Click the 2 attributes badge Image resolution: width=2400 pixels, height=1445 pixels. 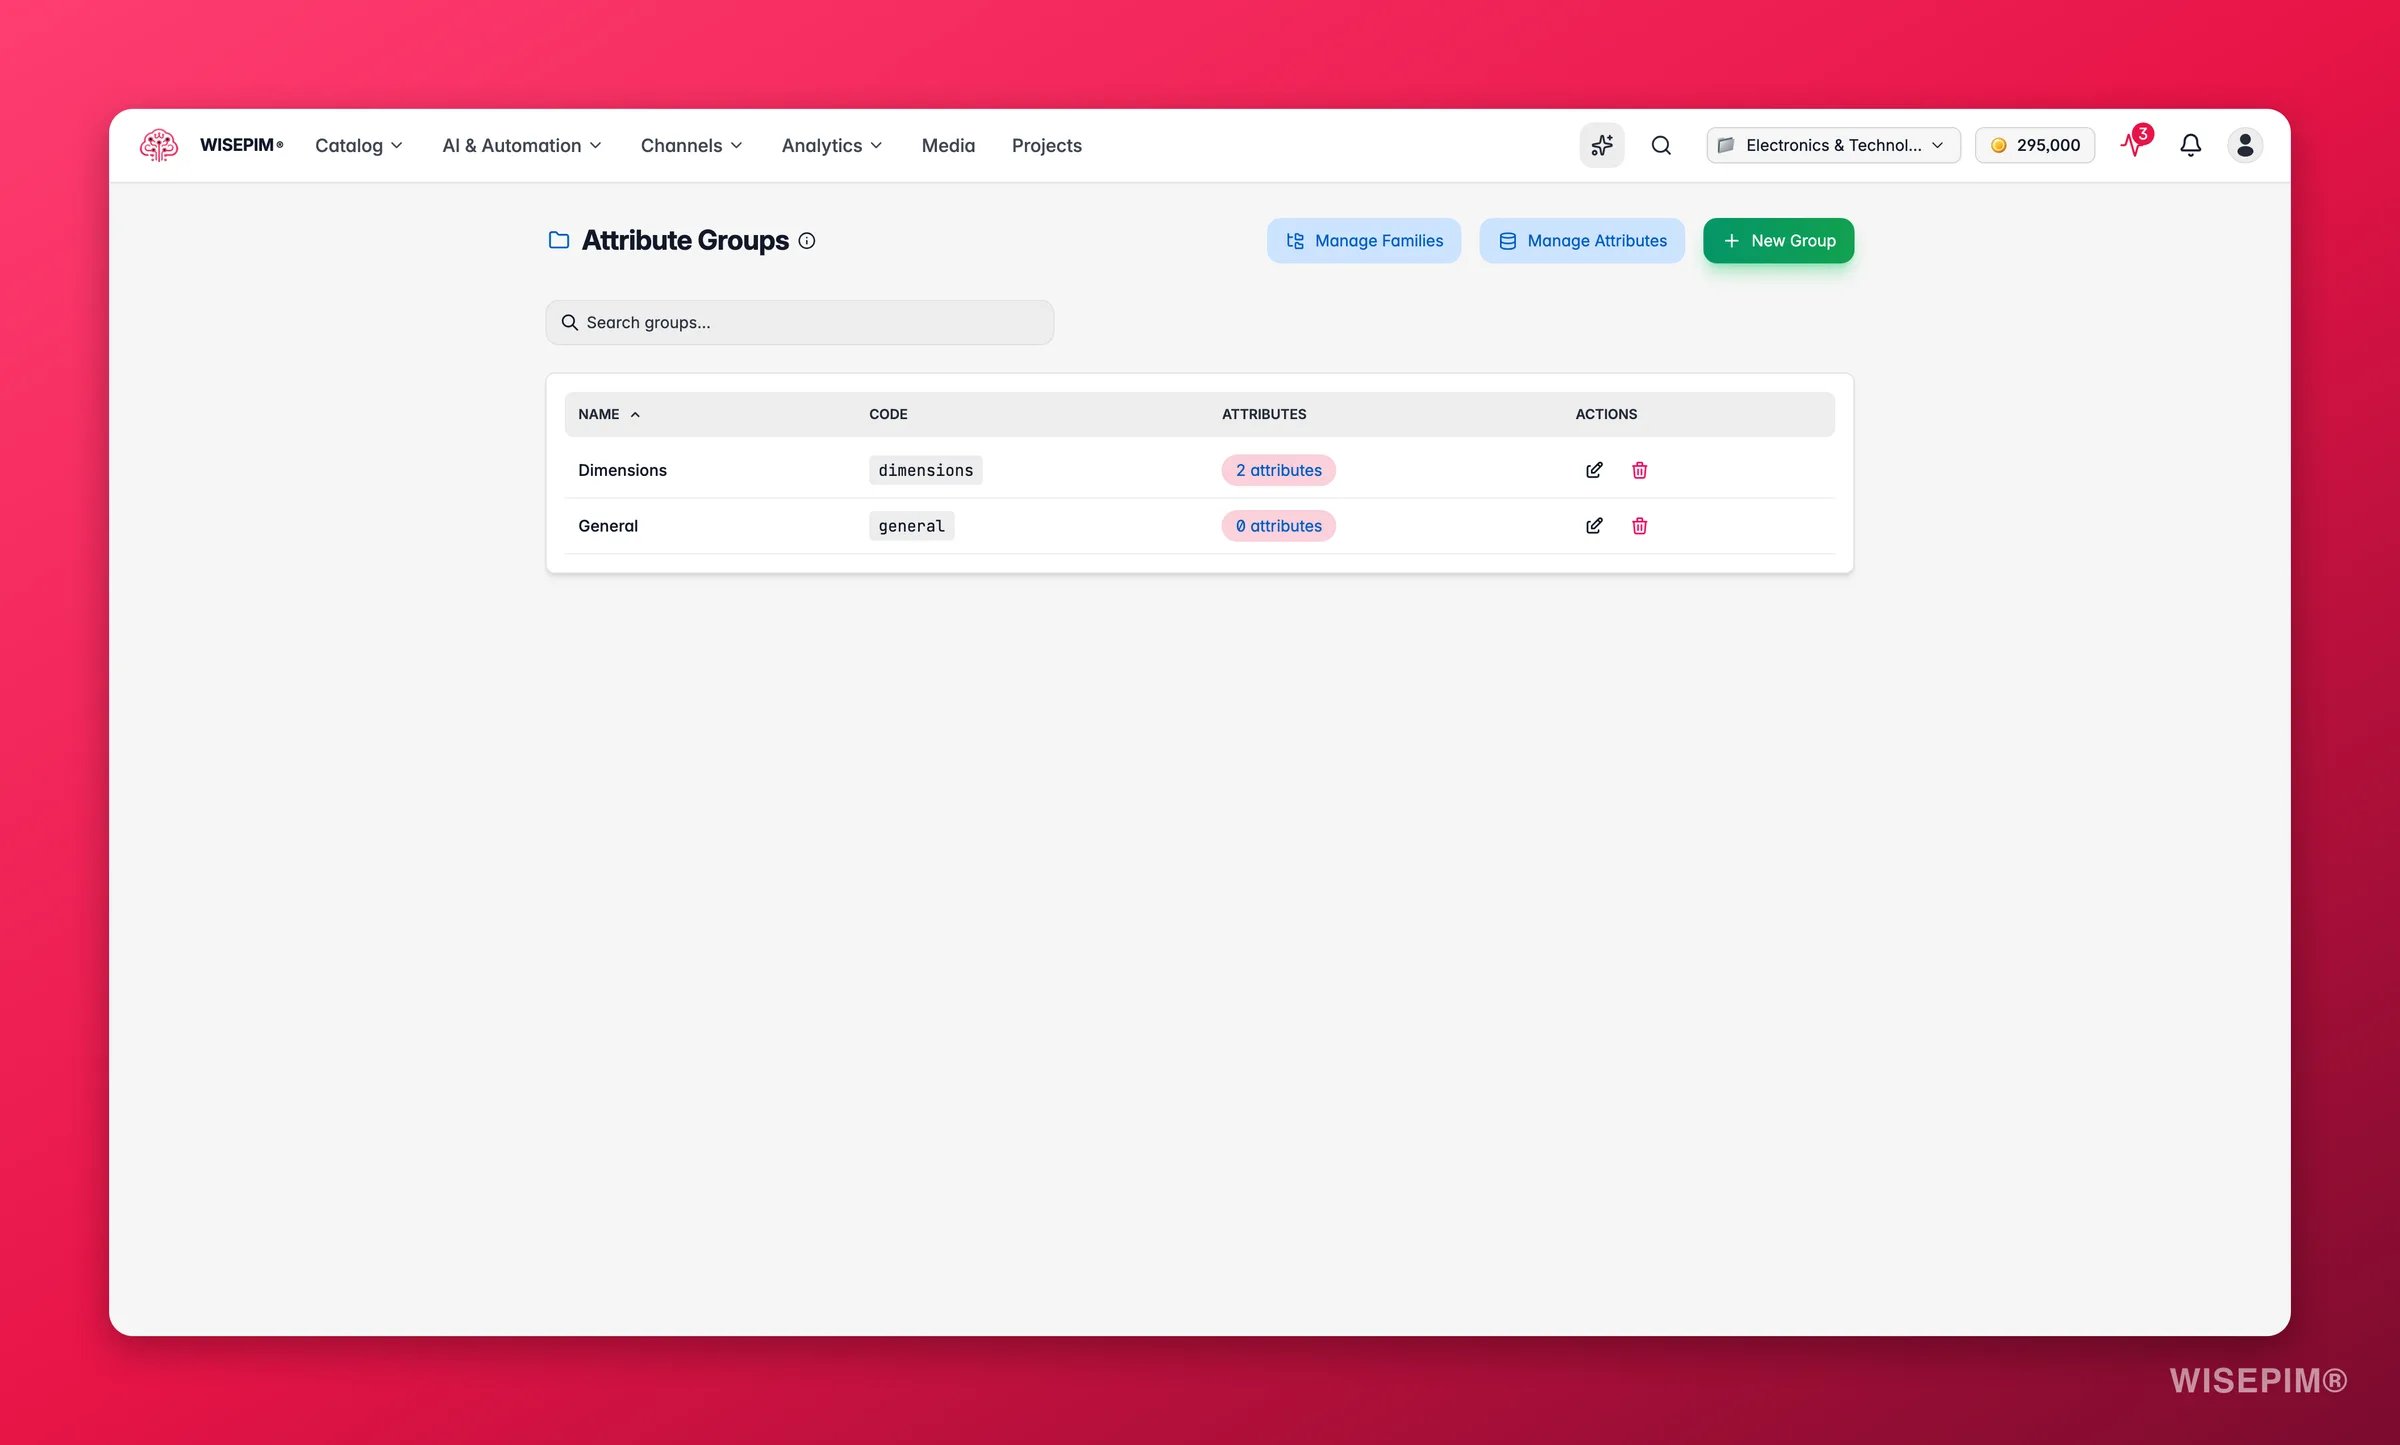(x=1278, y=470)
